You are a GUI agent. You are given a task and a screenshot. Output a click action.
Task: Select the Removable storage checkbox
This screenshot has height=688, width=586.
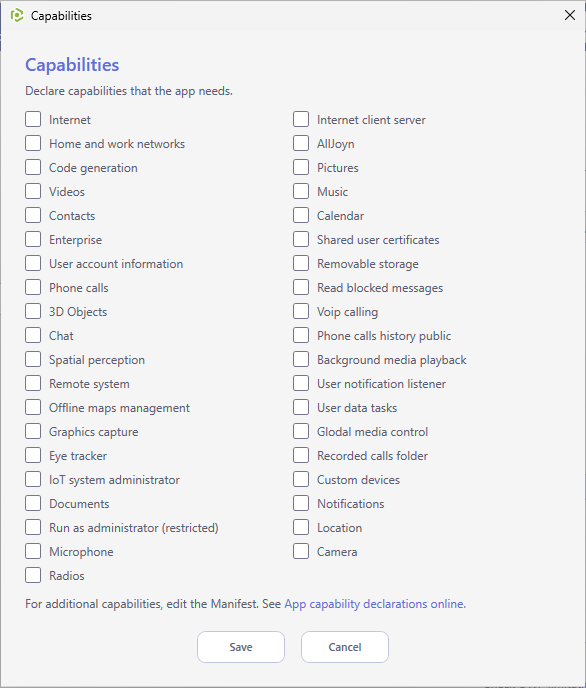click(x=301, y=263)
